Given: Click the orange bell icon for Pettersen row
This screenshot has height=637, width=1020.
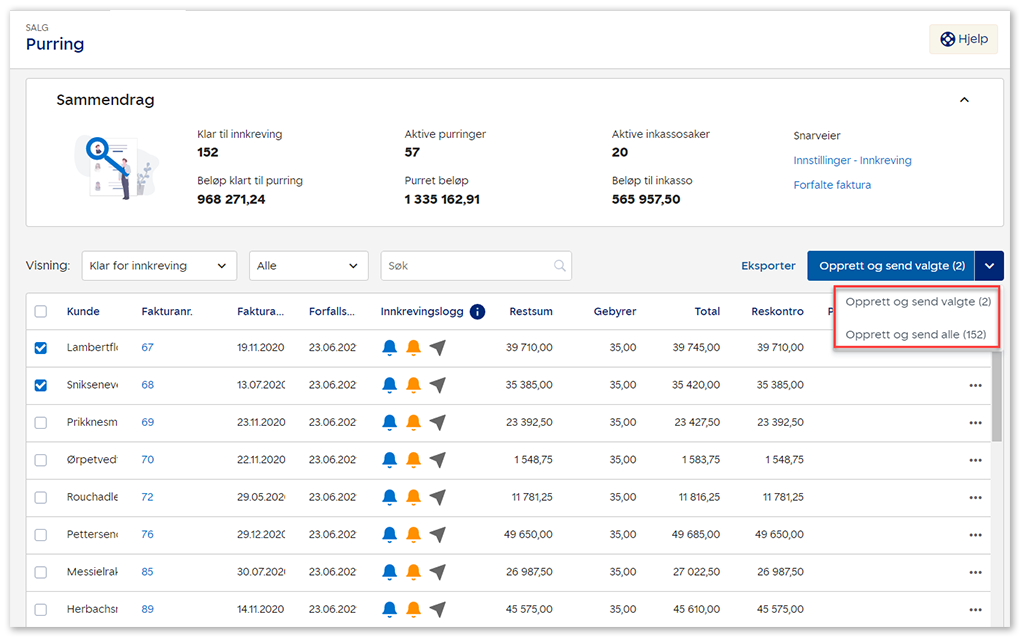Looking at the screenshot, I should coord(413,535).
